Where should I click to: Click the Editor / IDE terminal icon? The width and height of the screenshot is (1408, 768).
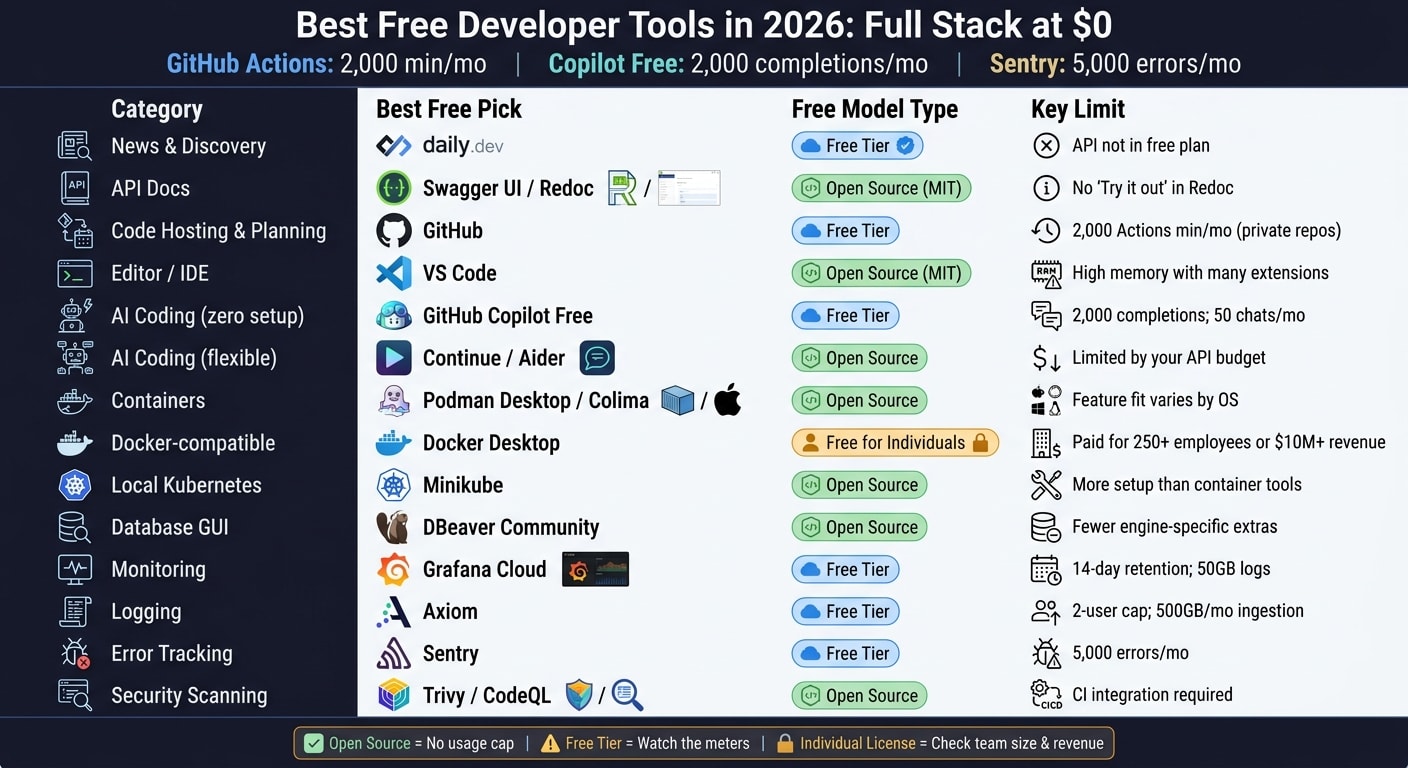[x=75, y=273]
